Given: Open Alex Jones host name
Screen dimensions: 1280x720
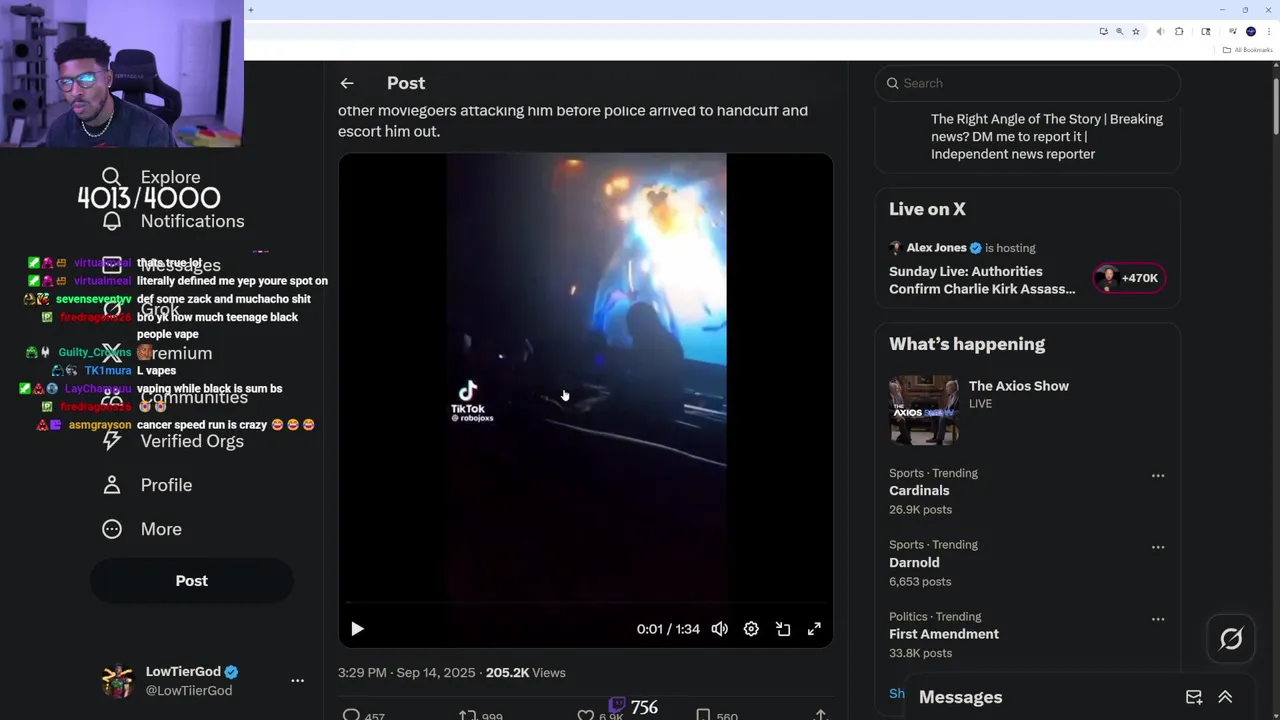Looking at the screenshot, I should coord(936,248).
